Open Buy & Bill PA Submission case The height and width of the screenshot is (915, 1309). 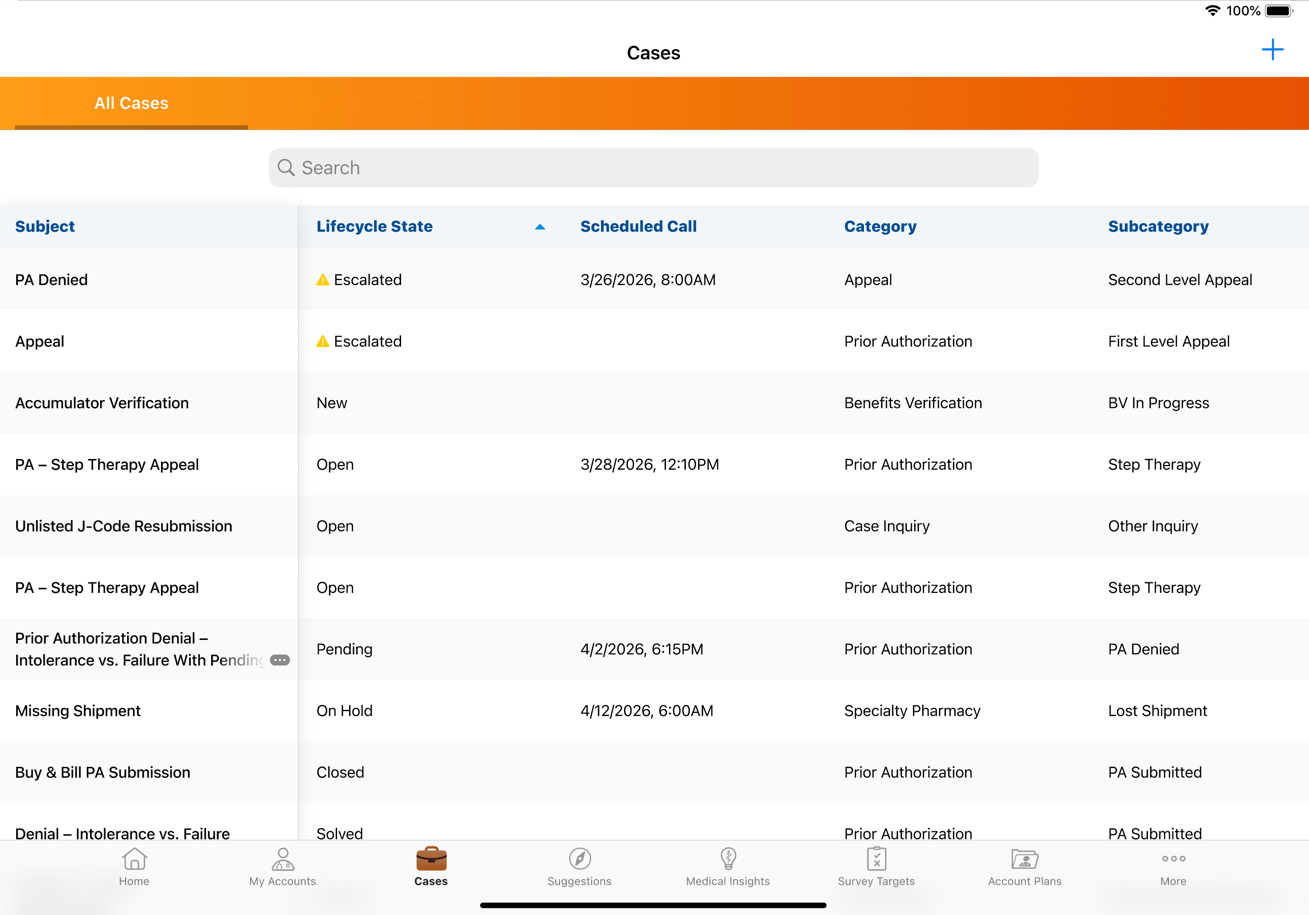click(x=103, y=773)
